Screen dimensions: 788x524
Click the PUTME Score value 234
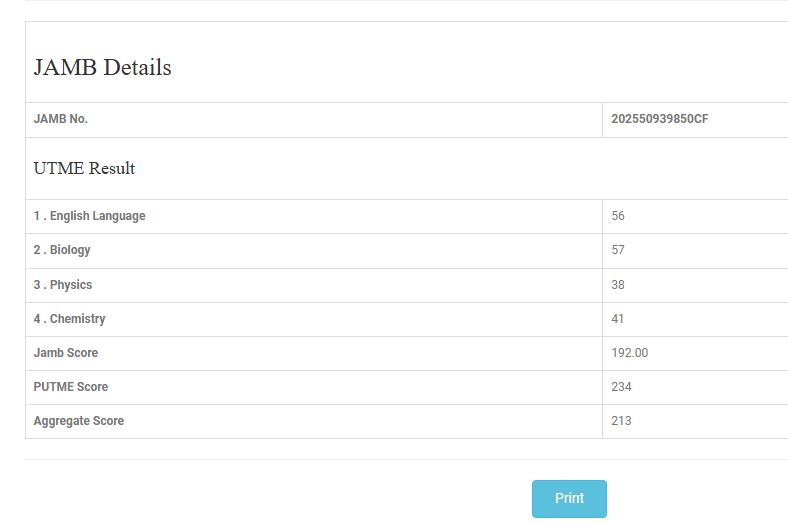pos(622,387)
